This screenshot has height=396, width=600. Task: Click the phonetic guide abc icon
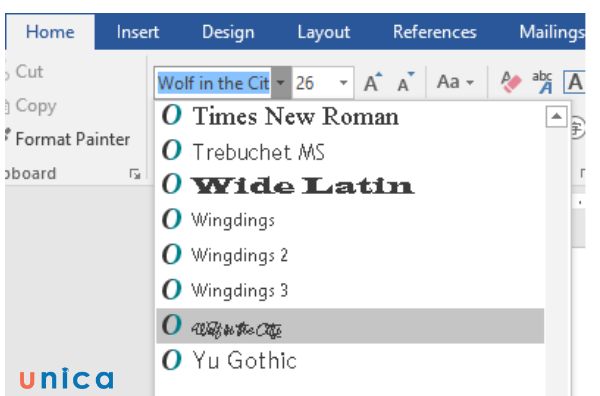point(543,82)
